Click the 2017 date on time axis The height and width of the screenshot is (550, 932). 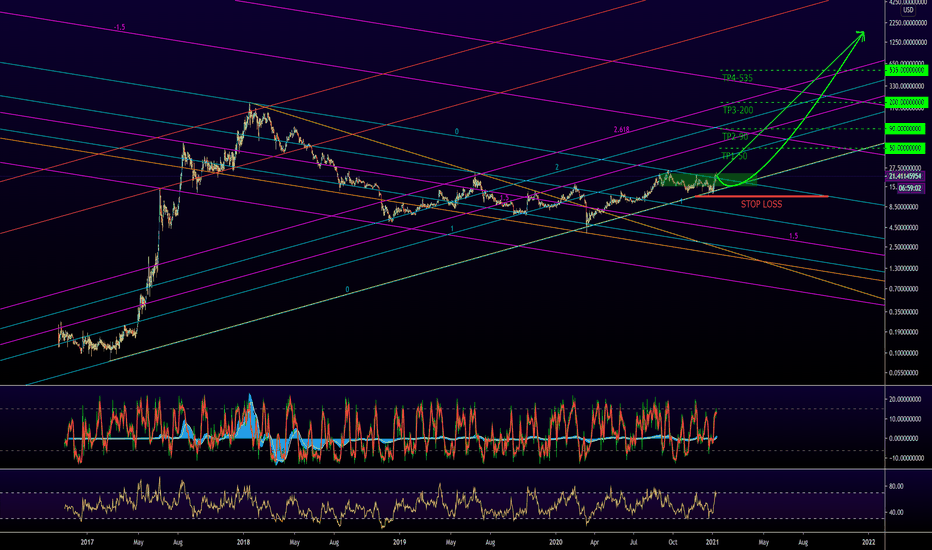point(87,542)
